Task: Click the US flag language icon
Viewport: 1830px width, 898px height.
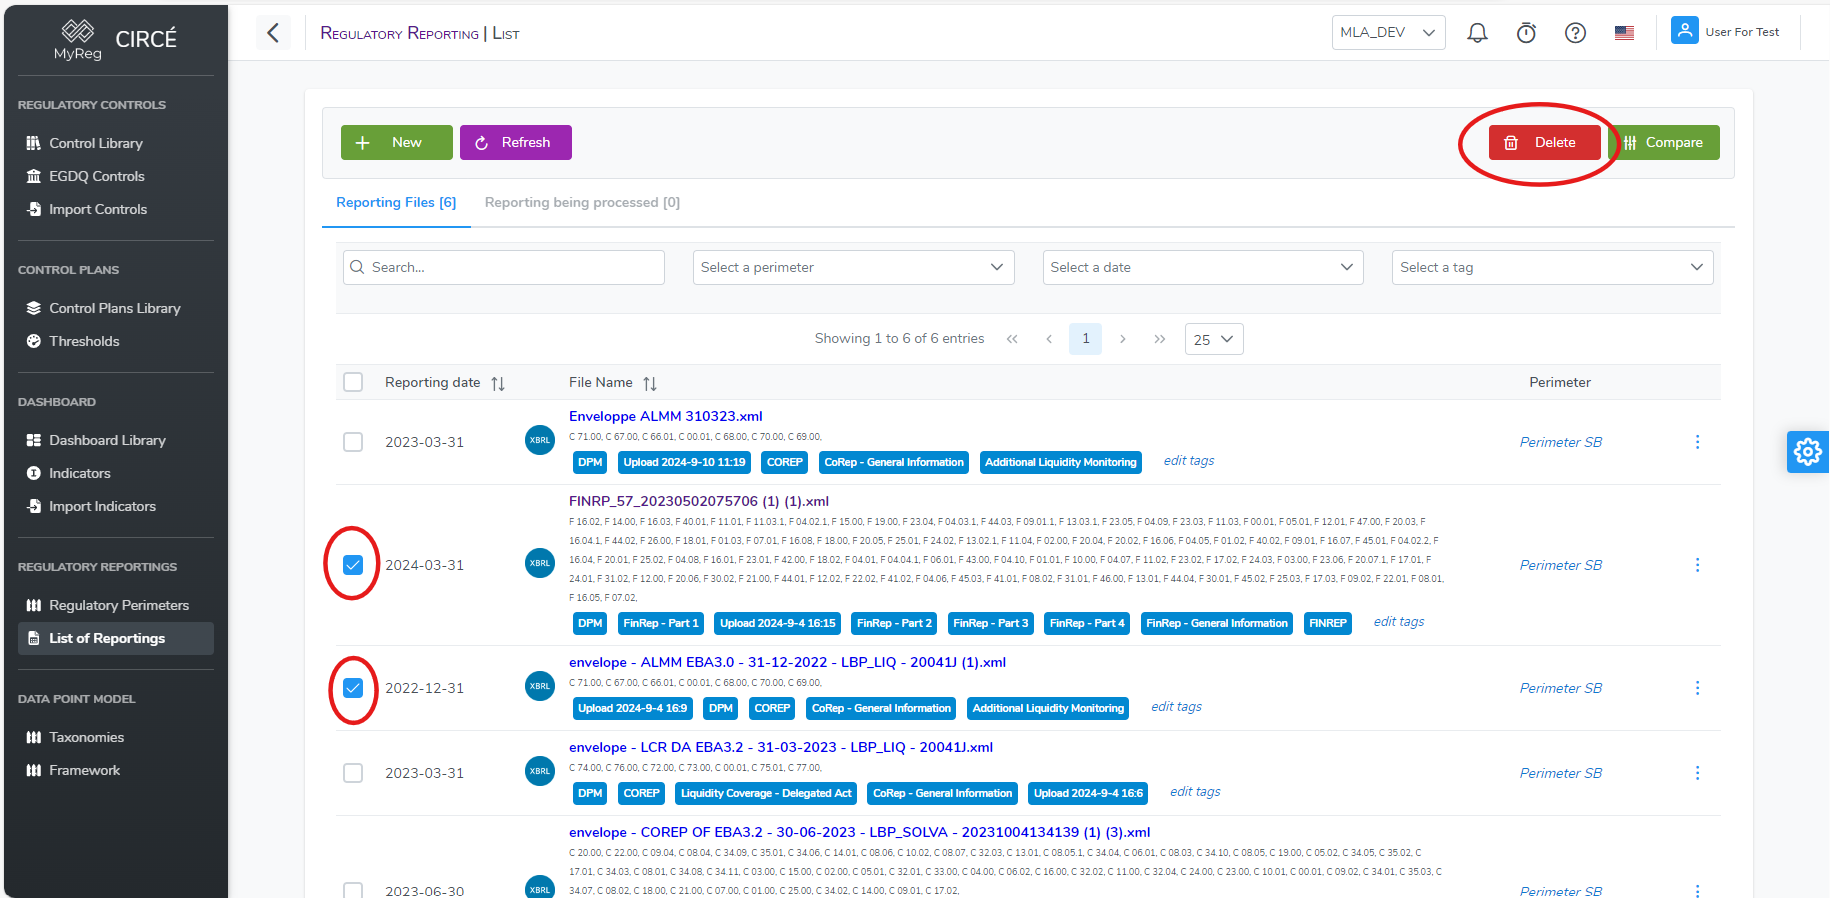Action: tap(1624, 33)
